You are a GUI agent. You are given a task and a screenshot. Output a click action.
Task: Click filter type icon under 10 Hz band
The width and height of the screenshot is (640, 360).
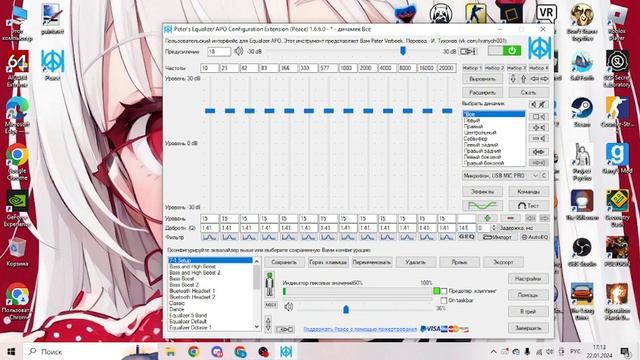click(x=209, y=237)
